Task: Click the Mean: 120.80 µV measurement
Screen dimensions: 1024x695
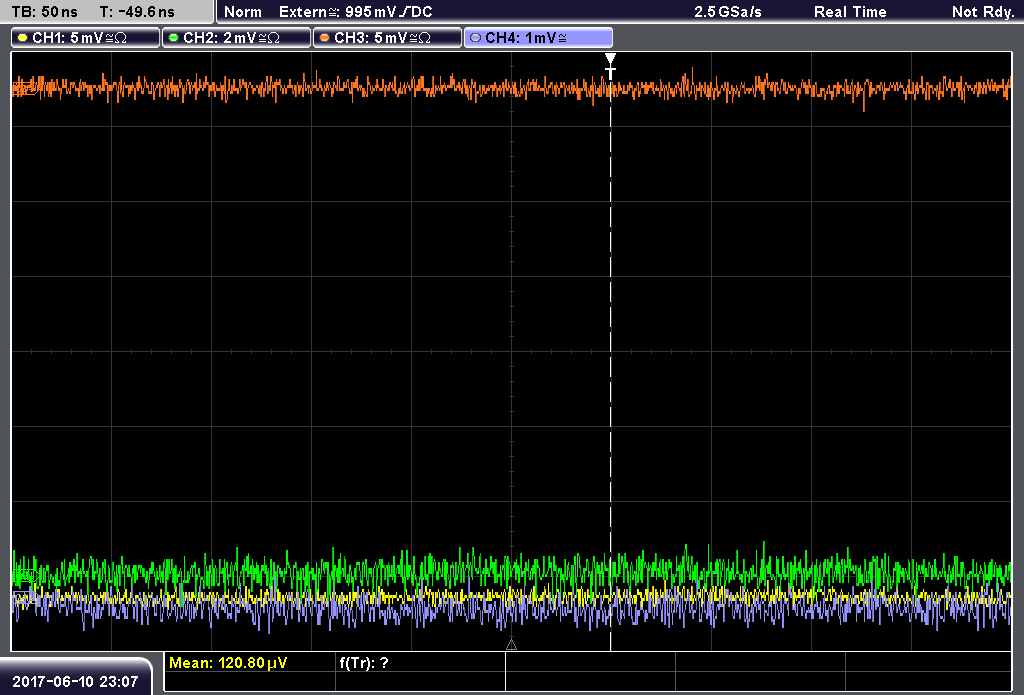Action: coord(228,663)
